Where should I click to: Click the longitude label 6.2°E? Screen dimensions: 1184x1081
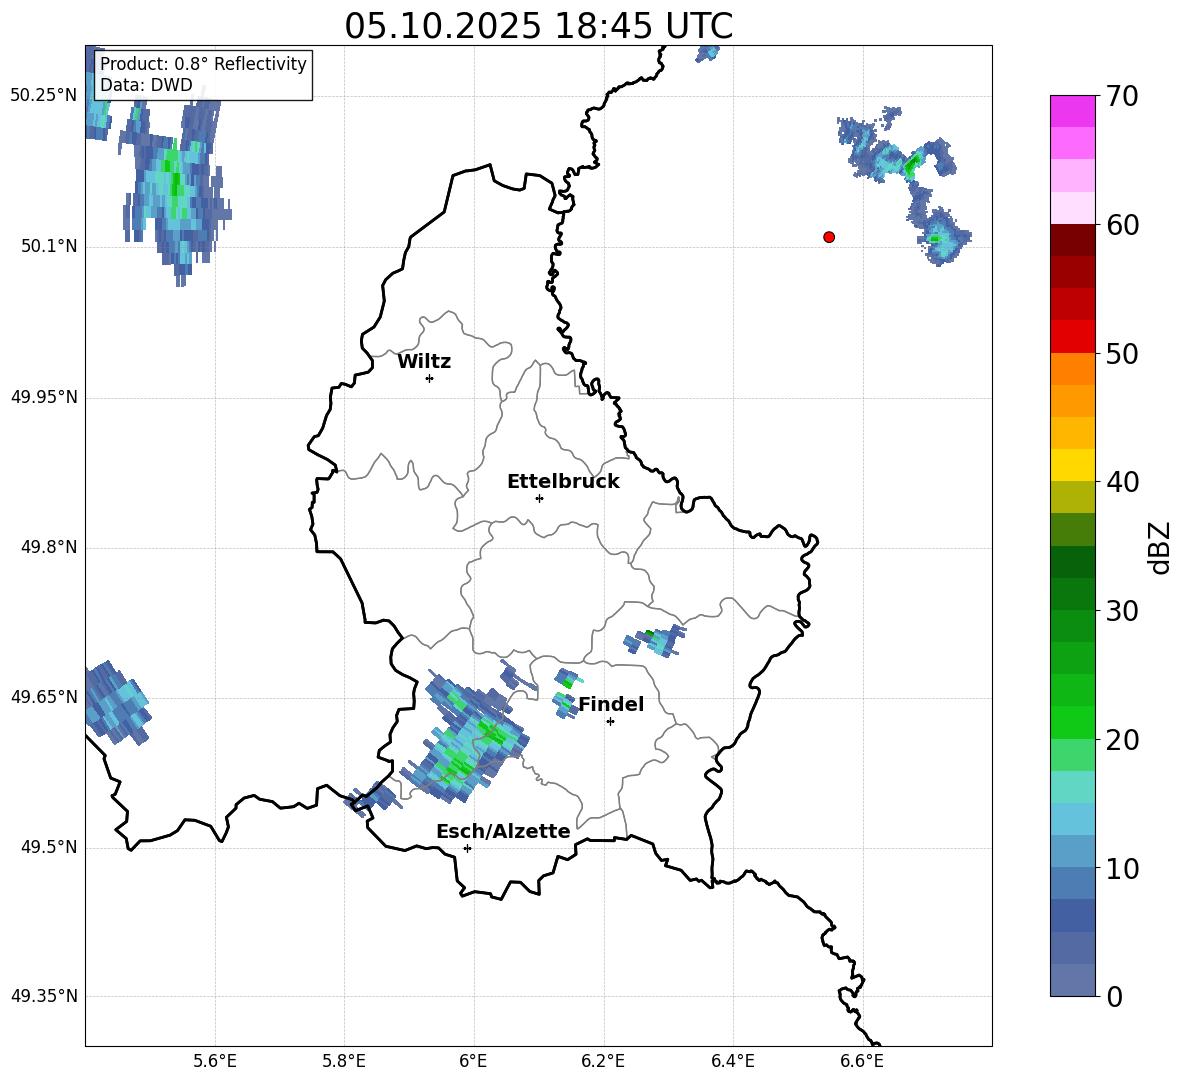pos(603,1061)
